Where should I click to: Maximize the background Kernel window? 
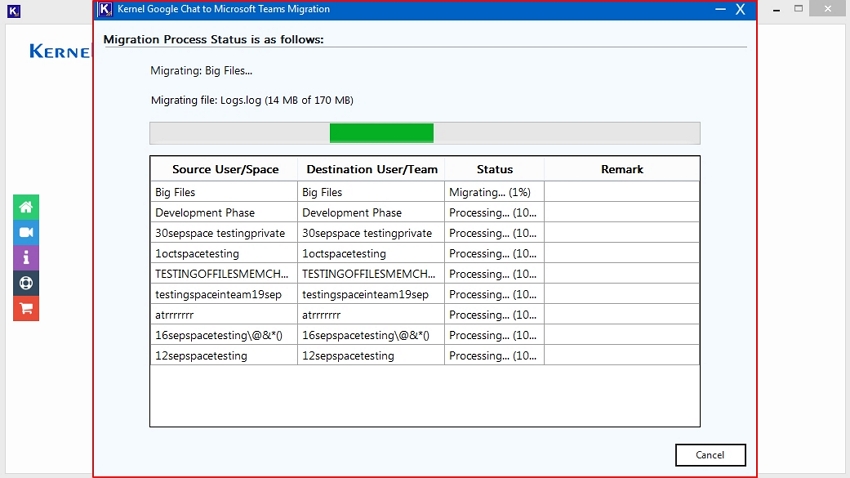[x=799, y=9]
